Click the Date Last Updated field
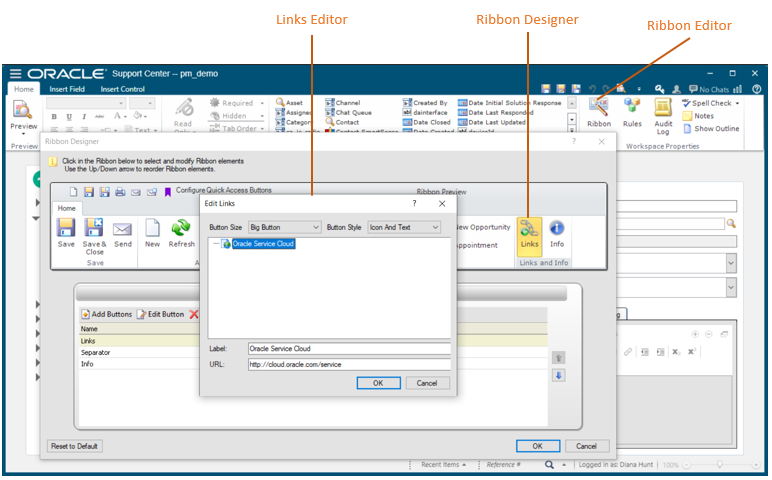 491,122
